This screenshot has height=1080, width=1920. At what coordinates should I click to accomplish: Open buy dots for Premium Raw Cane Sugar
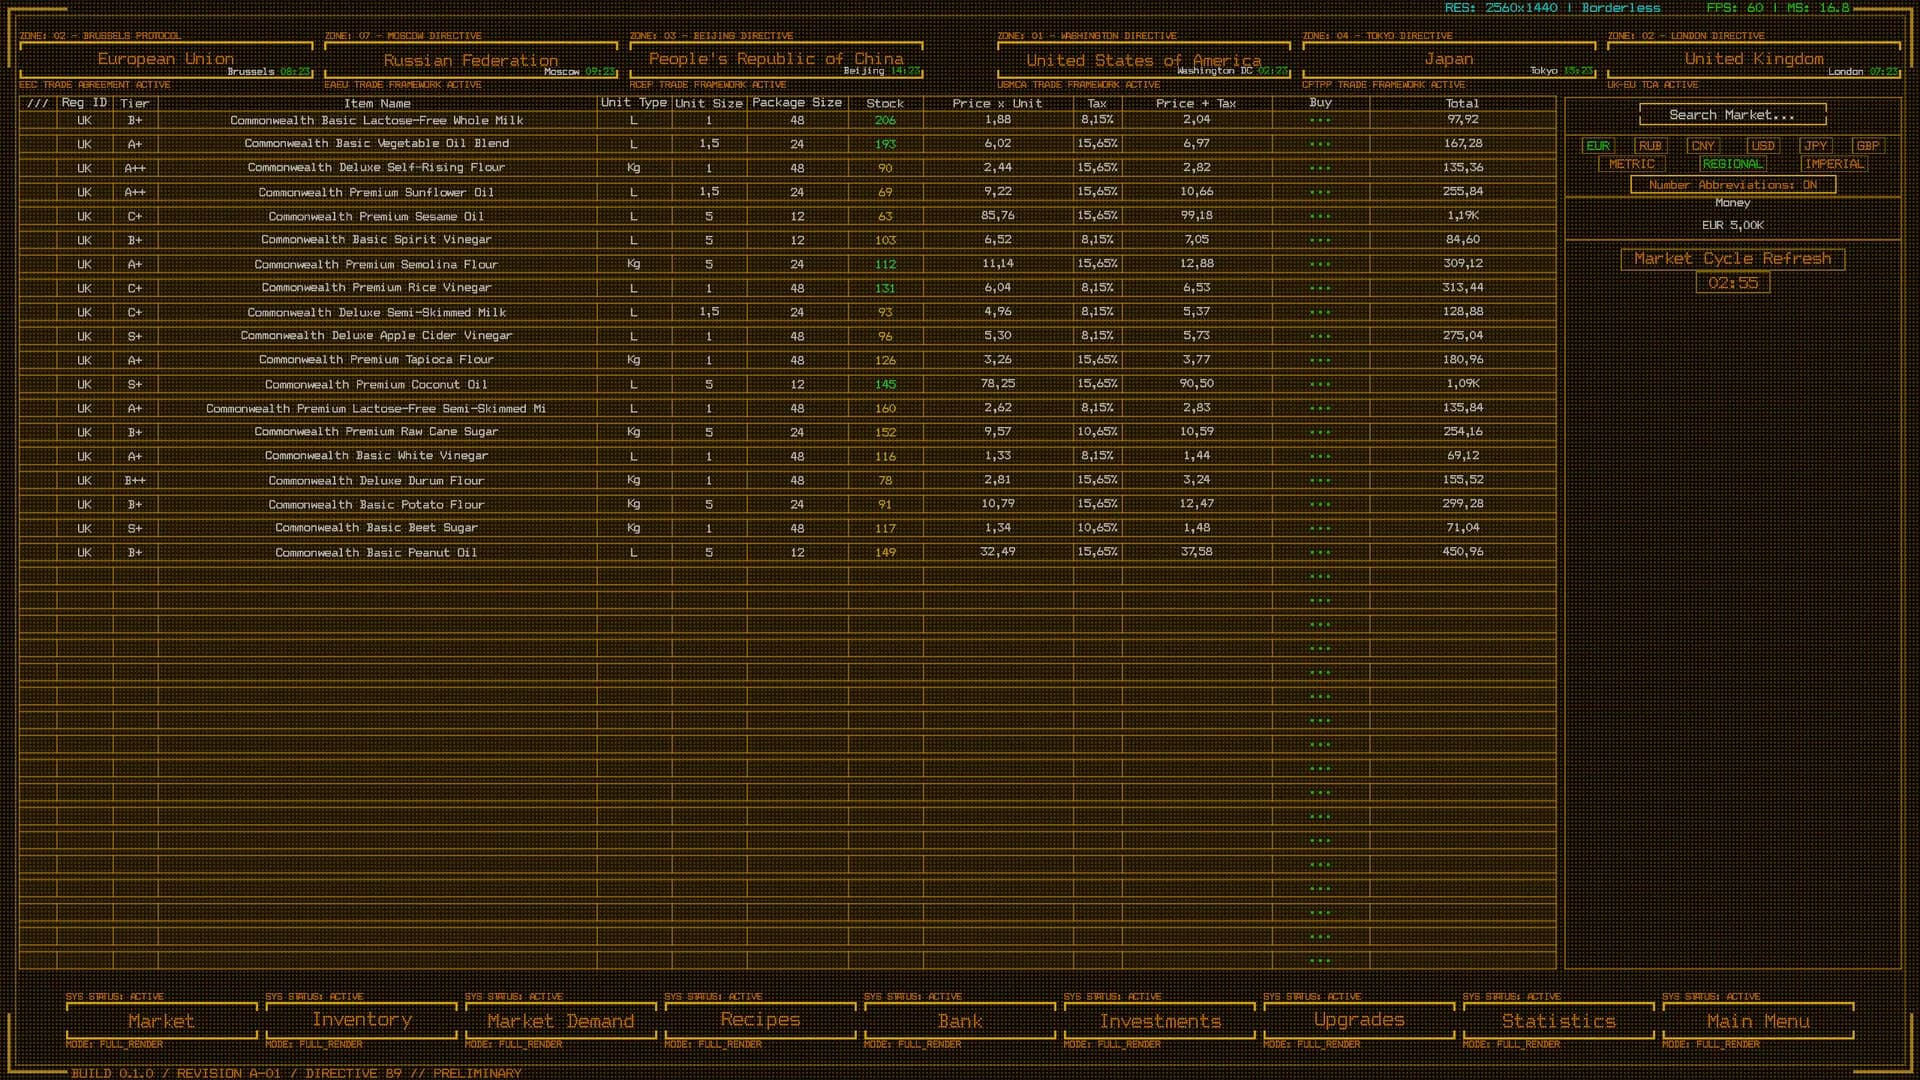click(1320, 432)
